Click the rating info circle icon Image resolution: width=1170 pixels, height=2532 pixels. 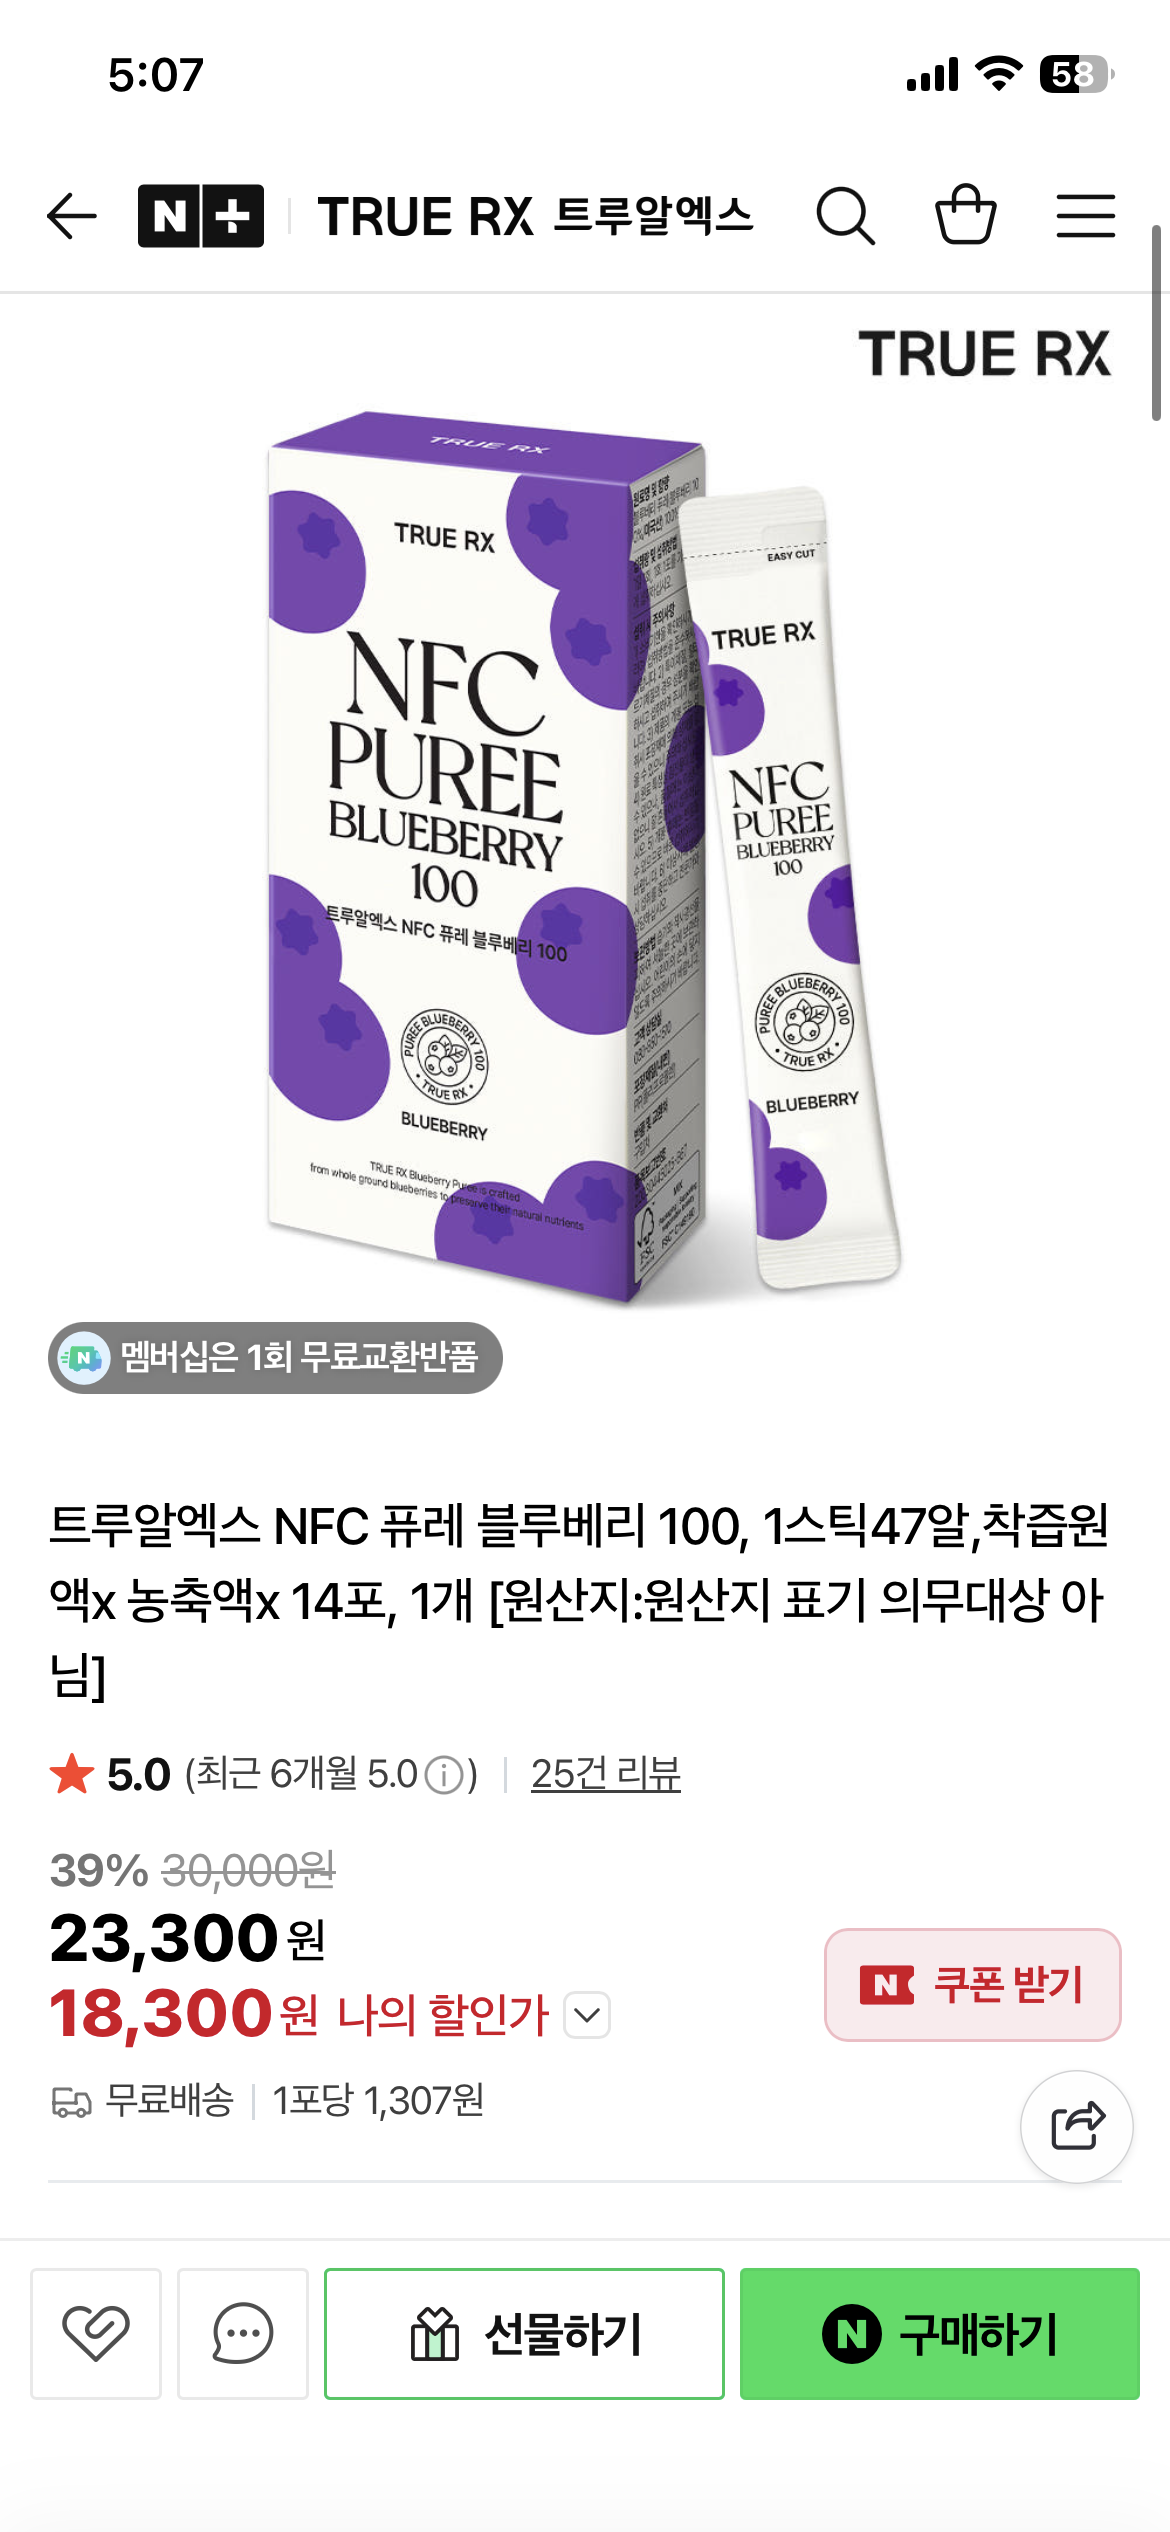(x=444, y=1776)
